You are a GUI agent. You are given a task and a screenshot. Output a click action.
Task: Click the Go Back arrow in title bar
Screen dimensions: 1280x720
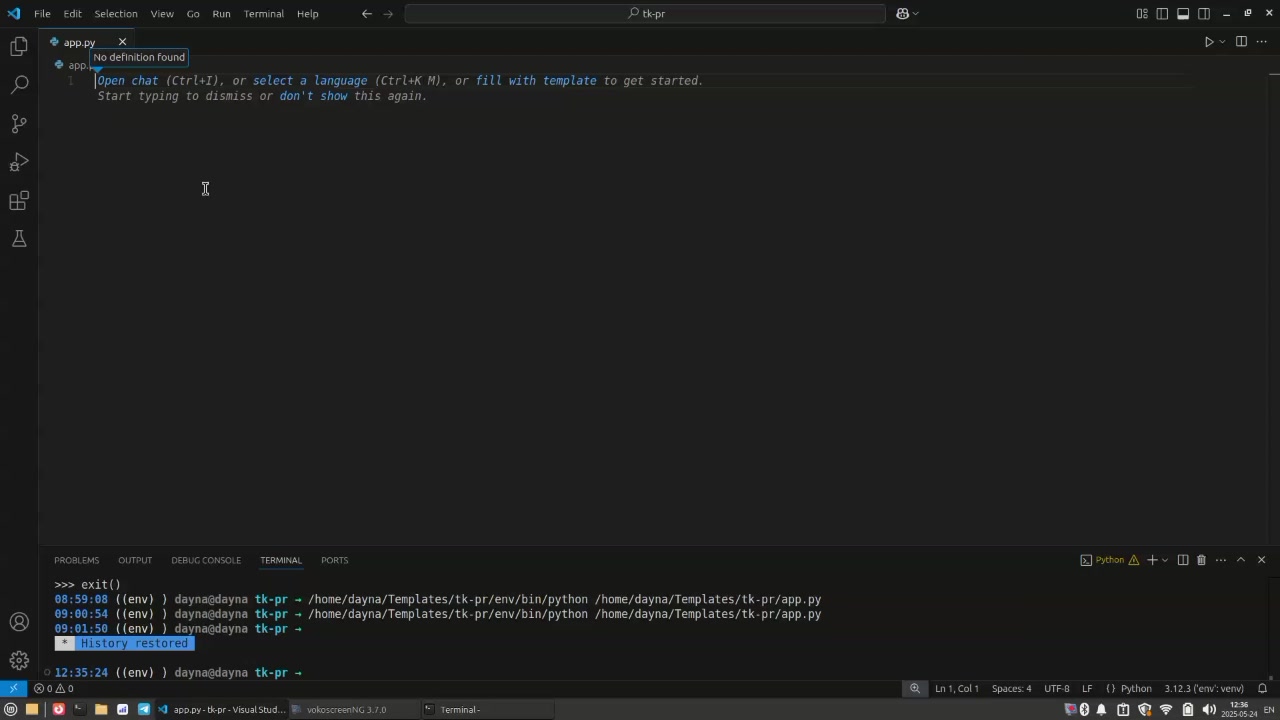pos(367,14)
